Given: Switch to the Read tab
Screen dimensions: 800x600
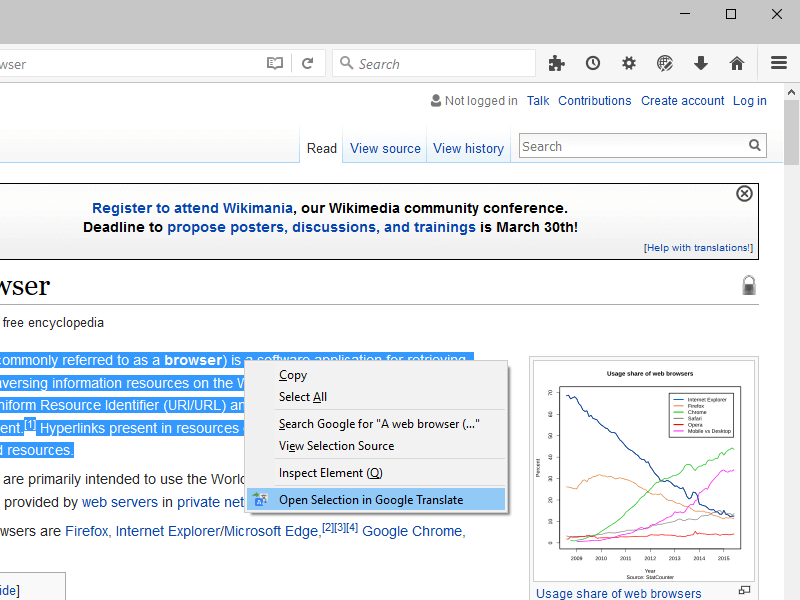Looking at the screenshot, I should 321,148.
